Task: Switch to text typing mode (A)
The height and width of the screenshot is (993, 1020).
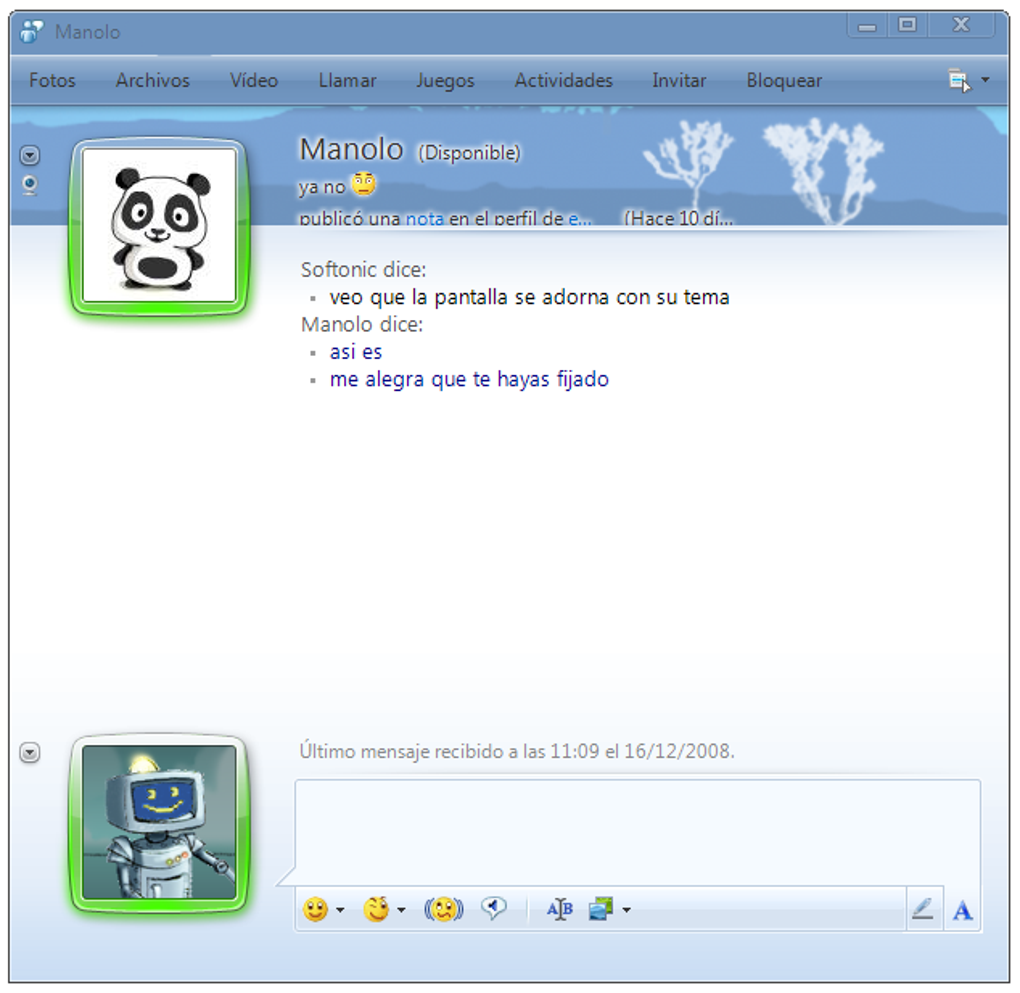Action: 962,910
